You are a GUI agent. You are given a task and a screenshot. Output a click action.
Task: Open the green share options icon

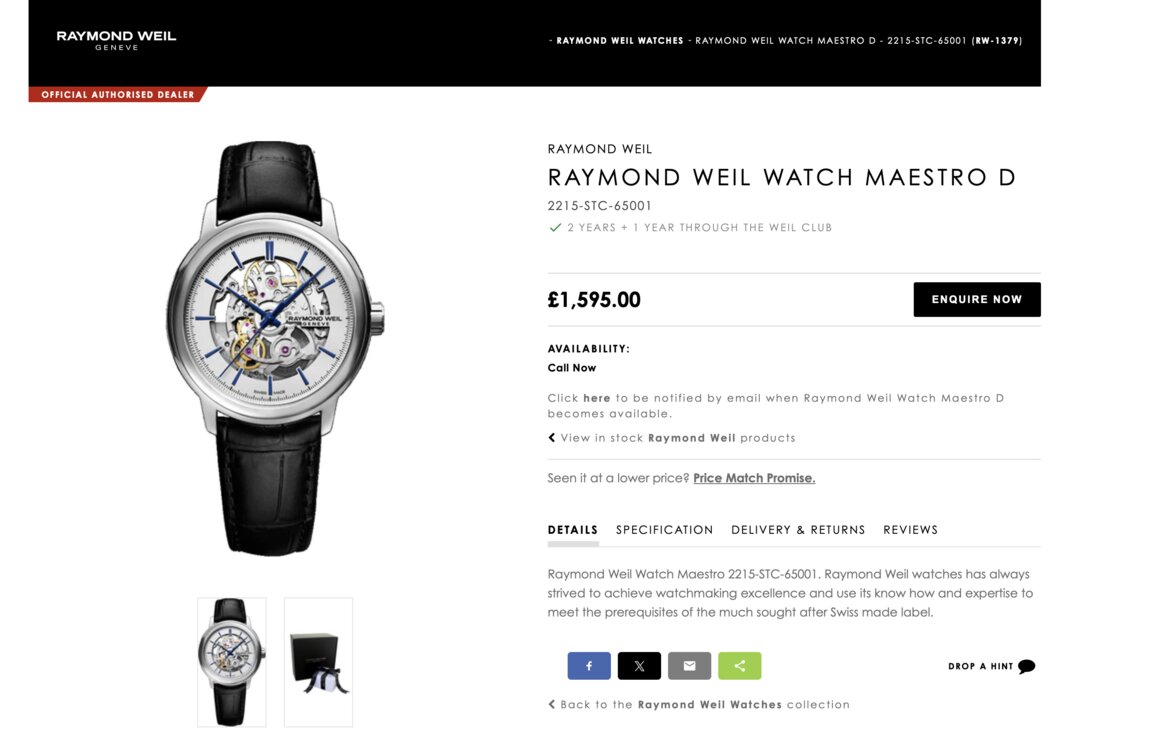[x=739, y=666]
